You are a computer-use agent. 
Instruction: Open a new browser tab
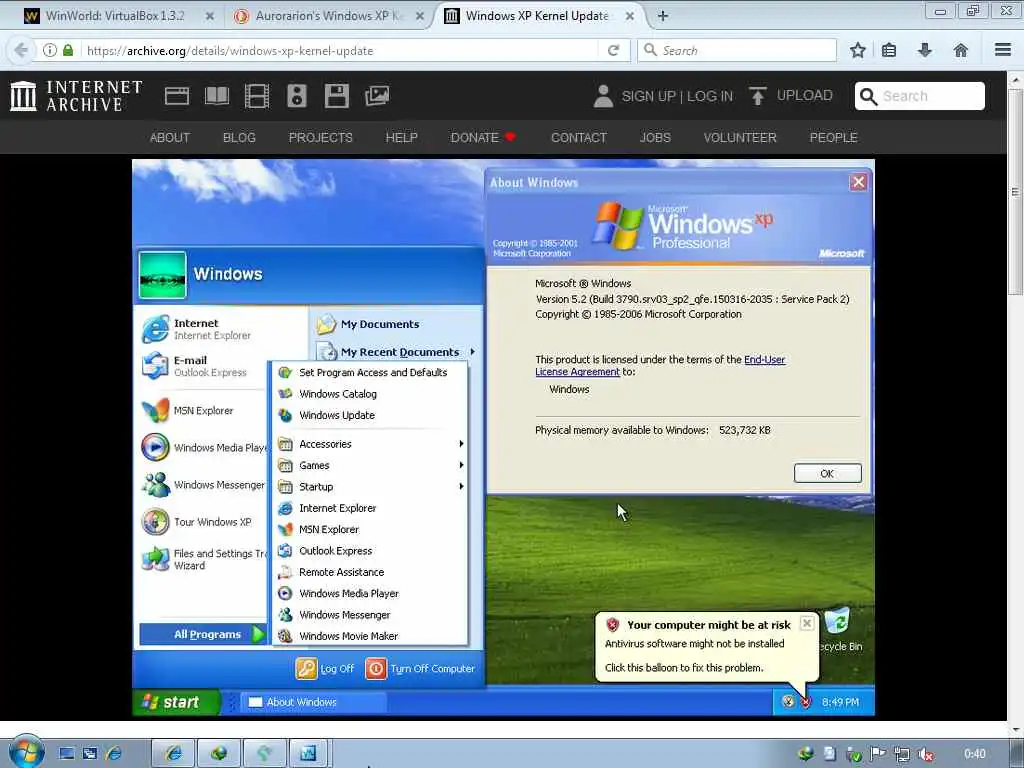click(663, 16)
